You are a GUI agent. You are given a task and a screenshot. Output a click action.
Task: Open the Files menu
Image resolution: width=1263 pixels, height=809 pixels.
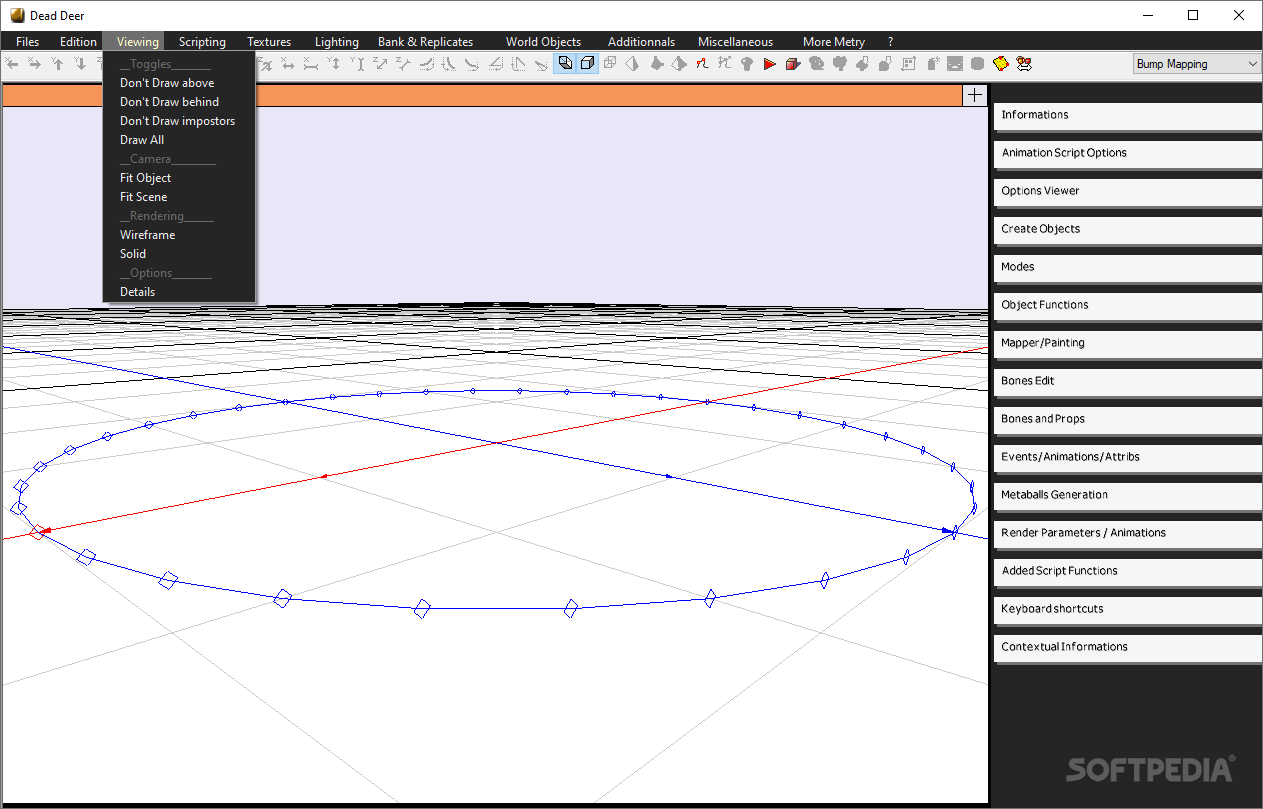click(x=28, y=42)
